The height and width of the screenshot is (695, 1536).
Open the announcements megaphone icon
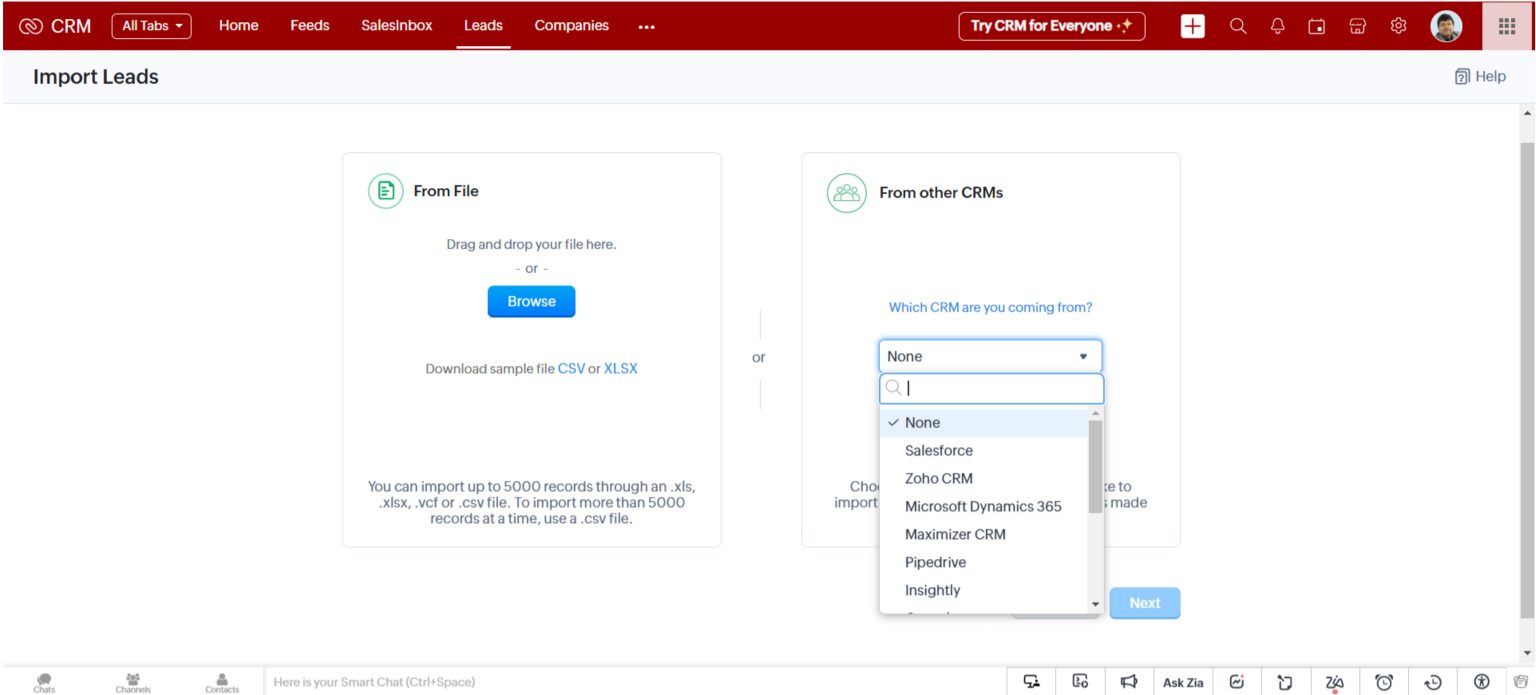[x=1129, y=682]
